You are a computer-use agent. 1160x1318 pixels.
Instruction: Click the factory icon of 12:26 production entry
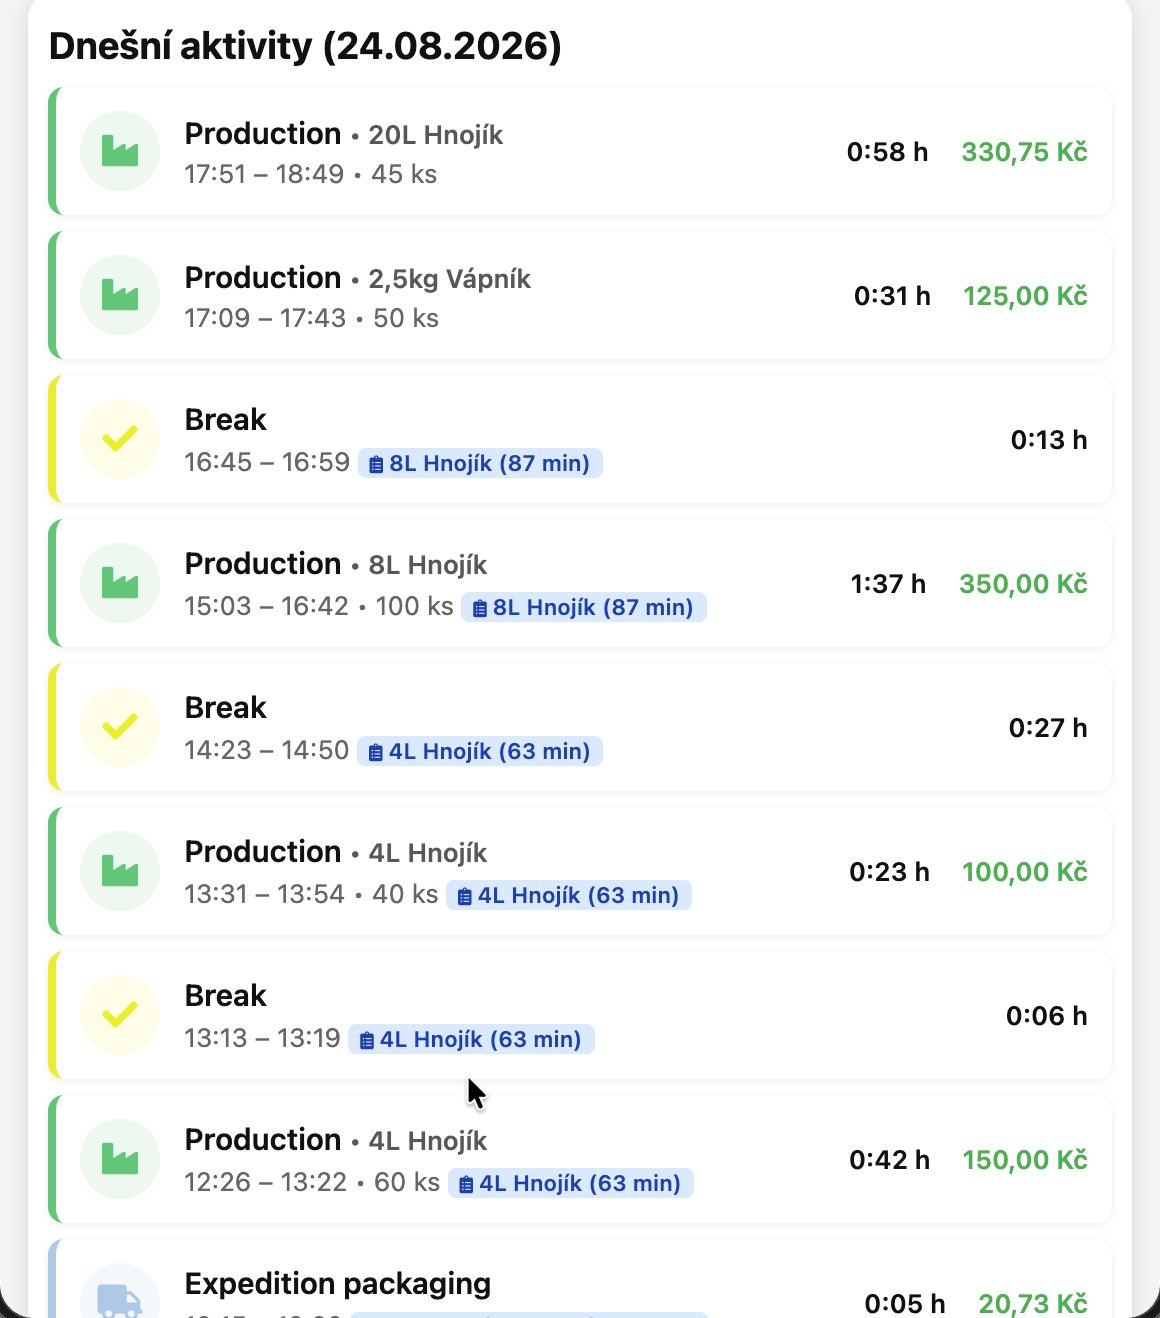pyautogui.click(x=120, y=1159)
